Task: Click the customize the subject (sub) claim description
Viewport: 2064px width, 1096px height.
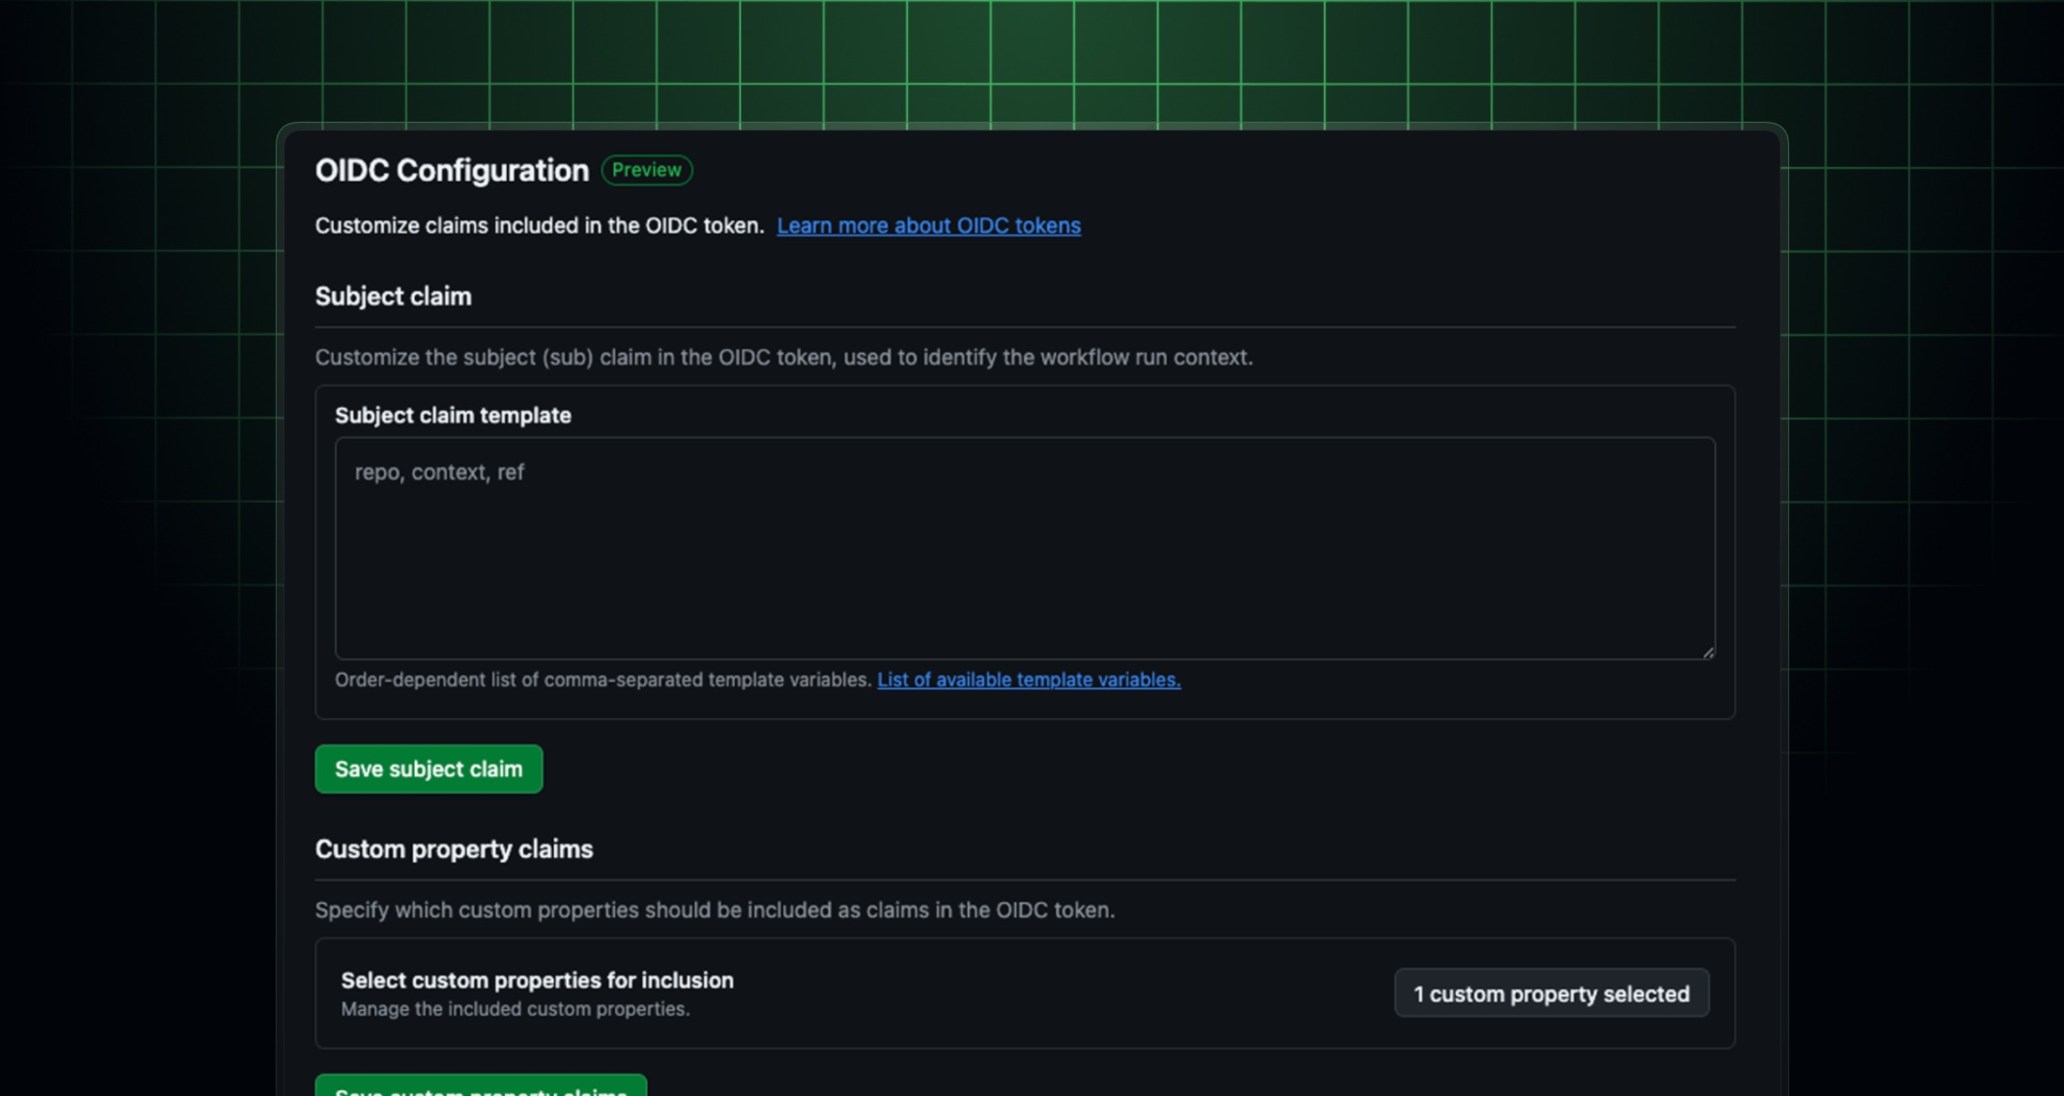Action: tap(784, 357)
